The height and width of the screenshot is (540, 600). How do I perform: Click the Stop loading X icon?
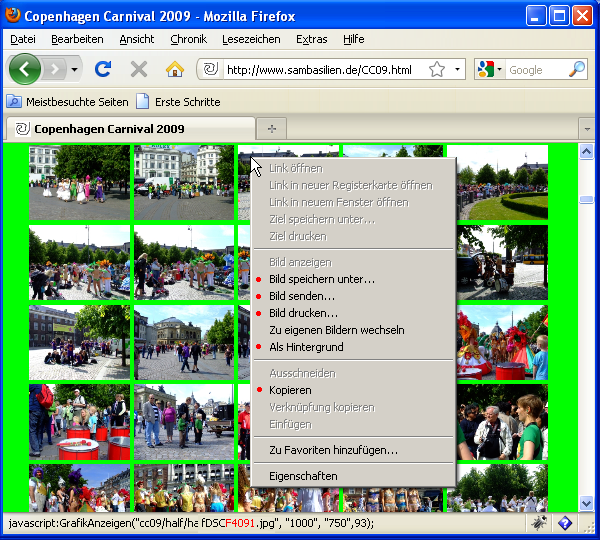[139, 69]
